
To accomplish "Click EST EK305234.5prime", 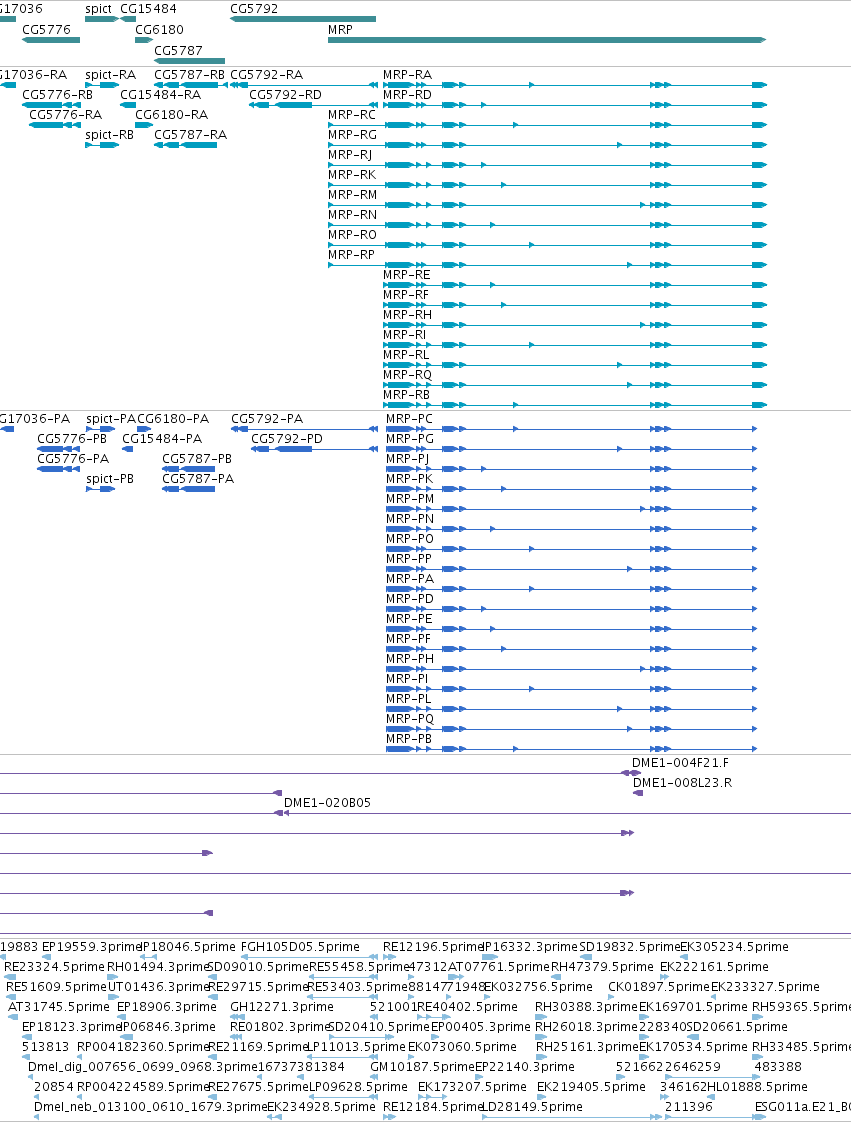I will 734,947.
